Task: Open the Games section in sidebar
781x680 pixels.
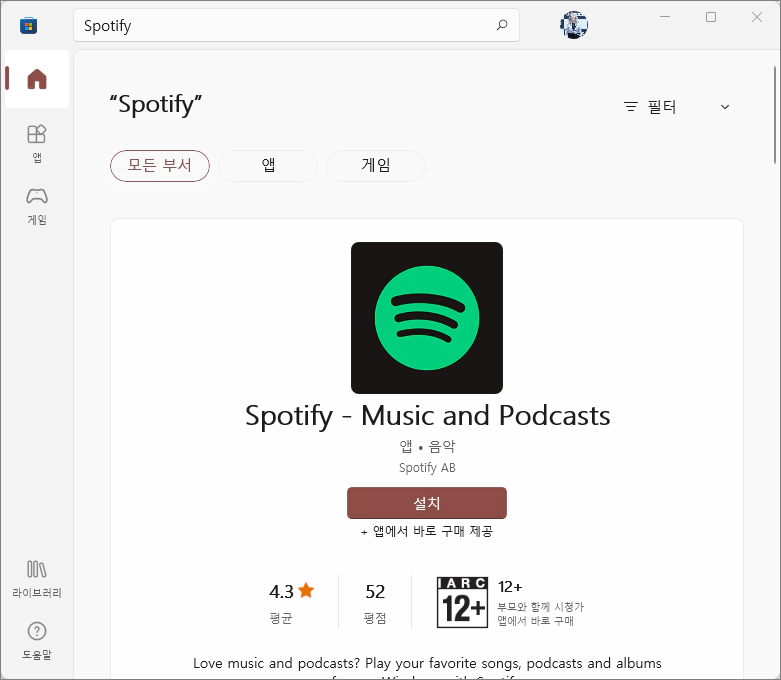Action: [x=37, y=206]
